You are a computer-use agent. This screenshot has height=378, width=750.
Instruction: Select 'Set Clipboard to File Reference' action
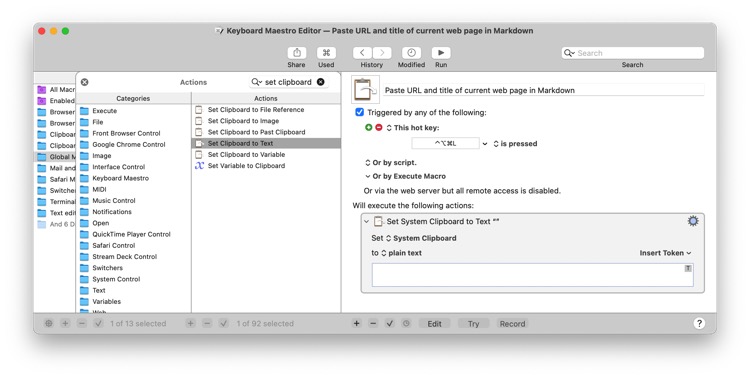point(266,110)
